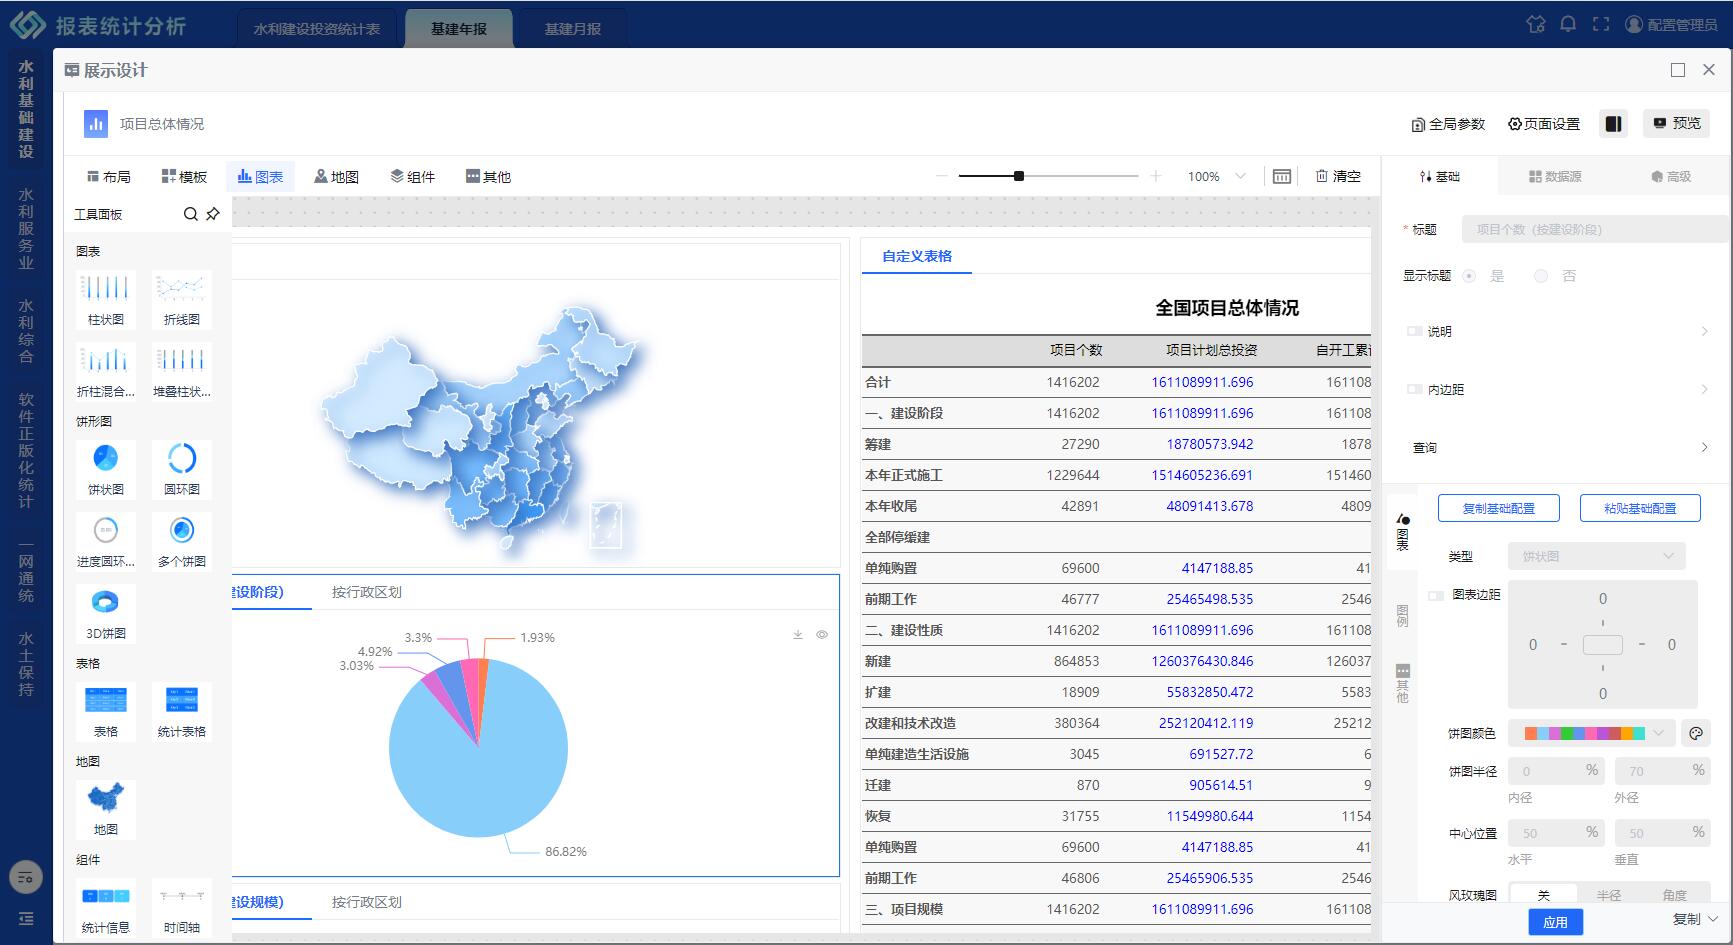Image resolution: width=1733 pixels, height=945 pixels.
Task: Click the zoom minus button
Action: 941,176
